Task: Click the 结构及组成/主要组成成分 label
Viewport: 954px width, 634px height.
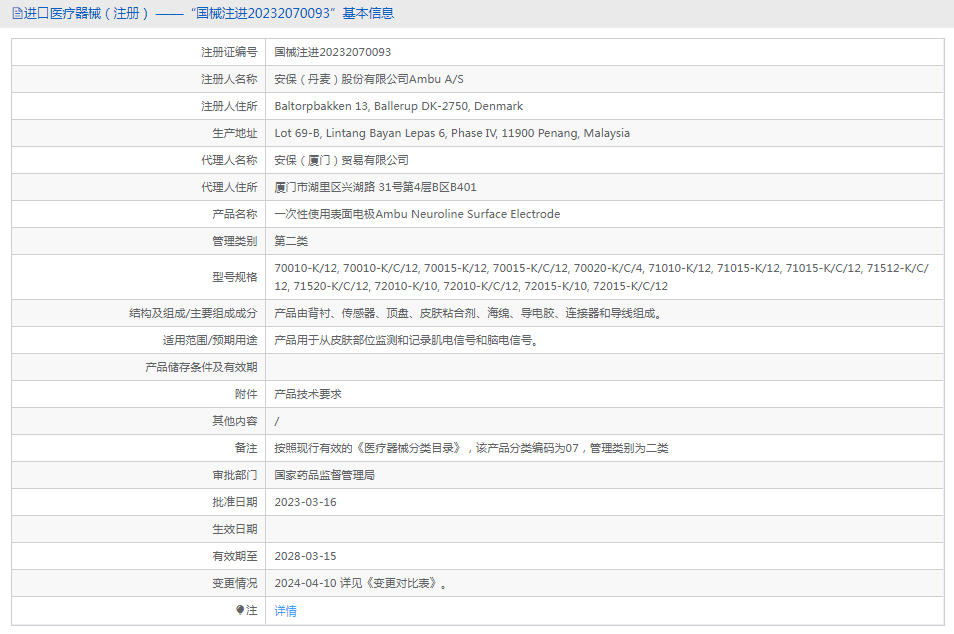Action: (193, 313)
